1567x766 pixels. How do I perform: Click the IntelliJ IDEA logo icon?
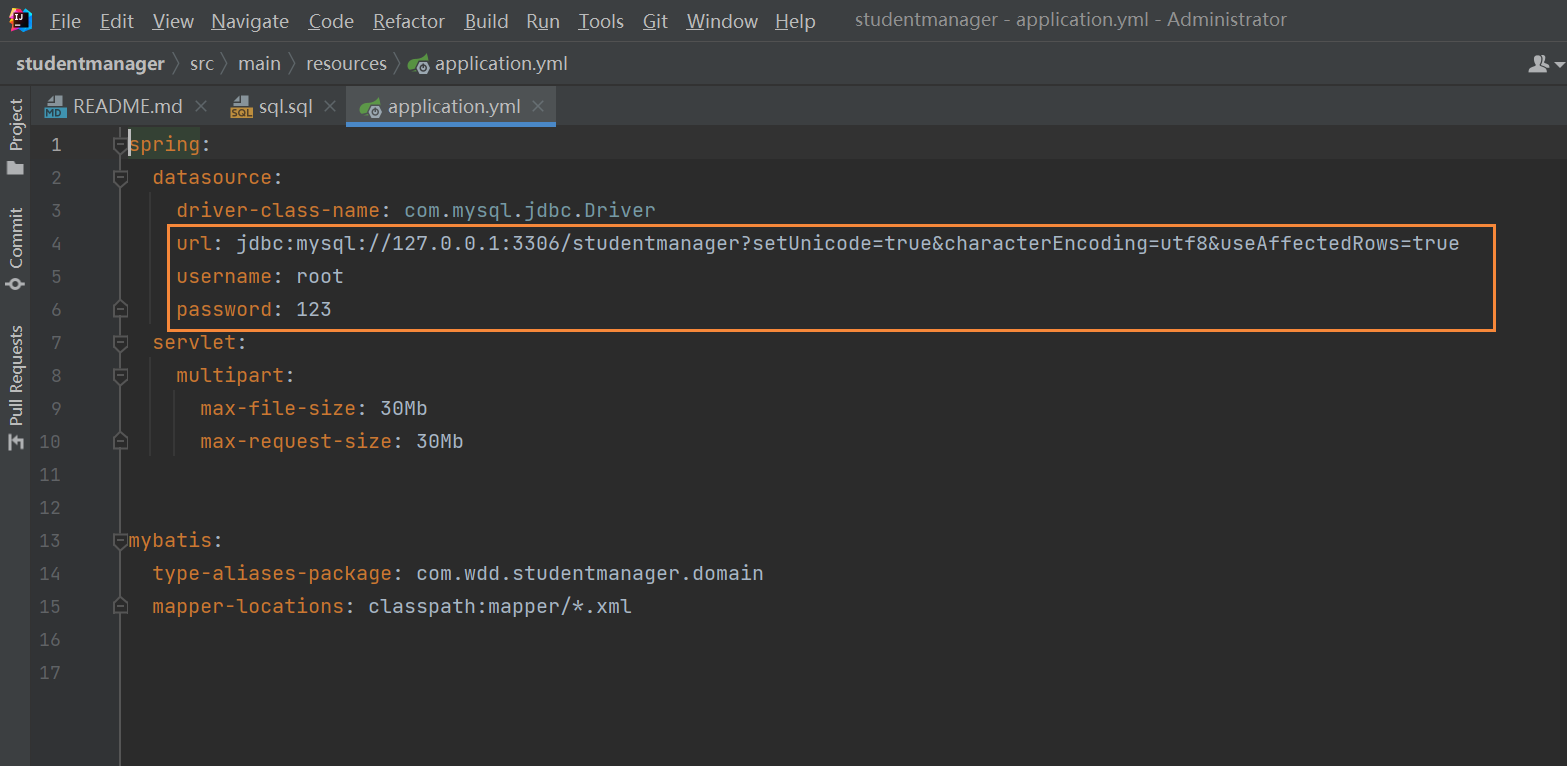click(20, 20)
